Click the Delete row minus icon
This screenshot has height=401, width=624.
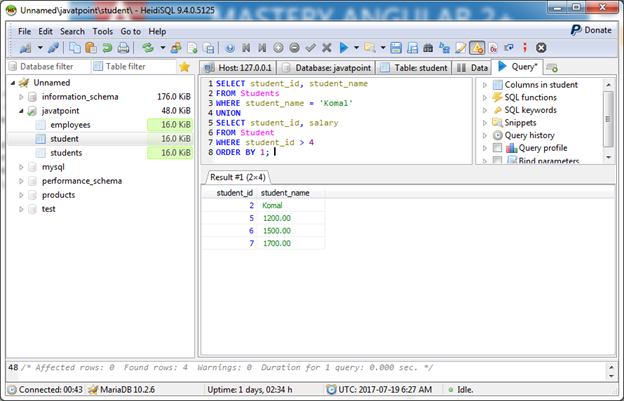pyautogui.click(x=294, y=48)
